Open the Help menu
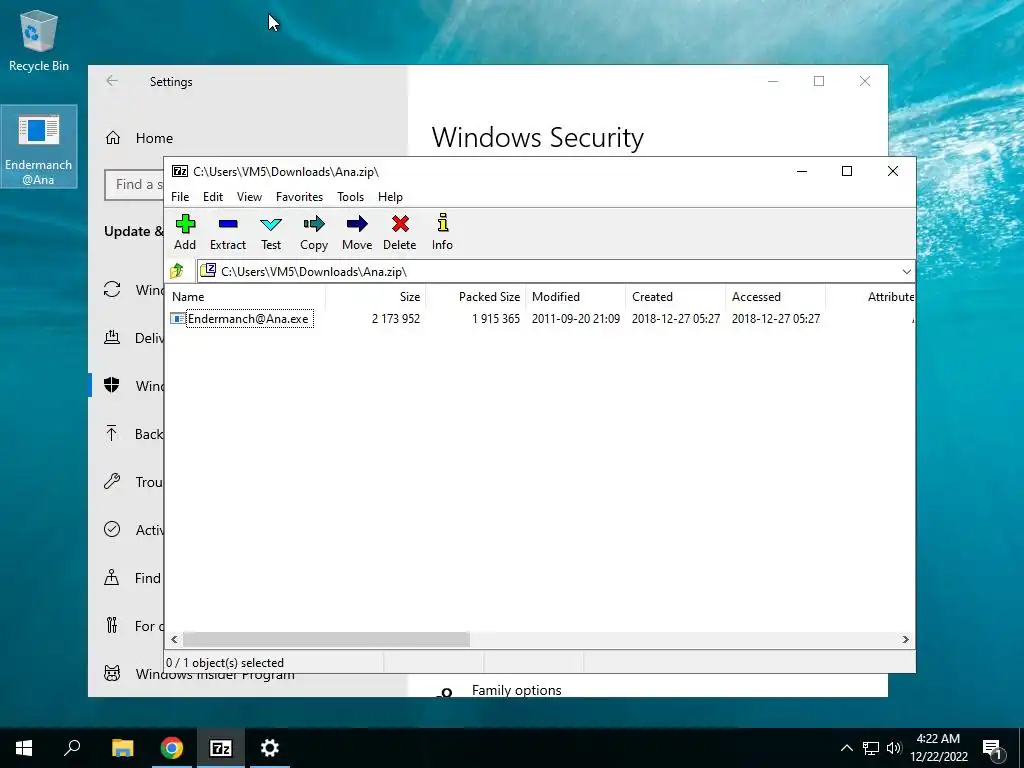 [x=390, y=197]
